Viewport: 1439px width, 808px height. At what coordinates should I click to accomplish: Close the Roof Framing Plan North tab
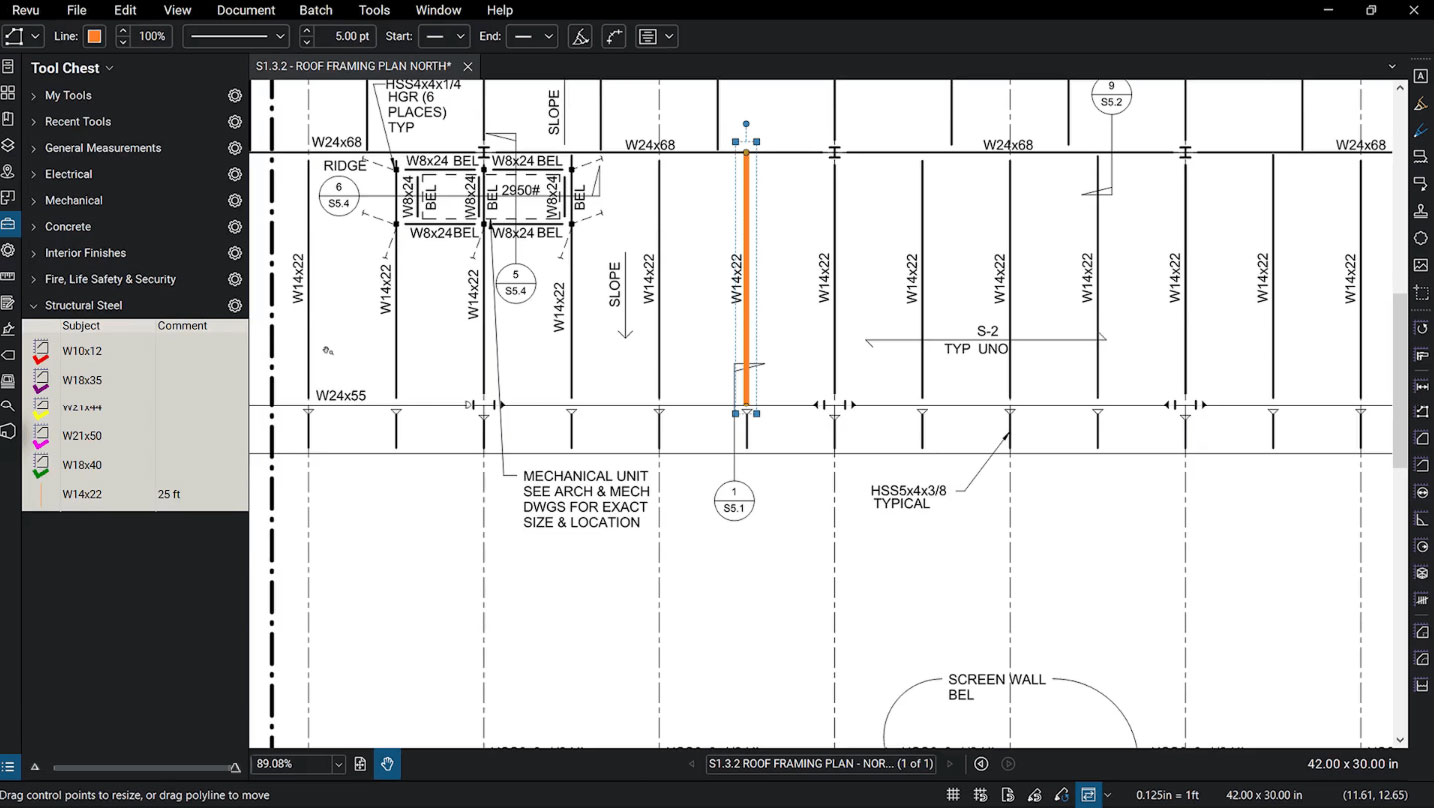[x=467, y=67]
